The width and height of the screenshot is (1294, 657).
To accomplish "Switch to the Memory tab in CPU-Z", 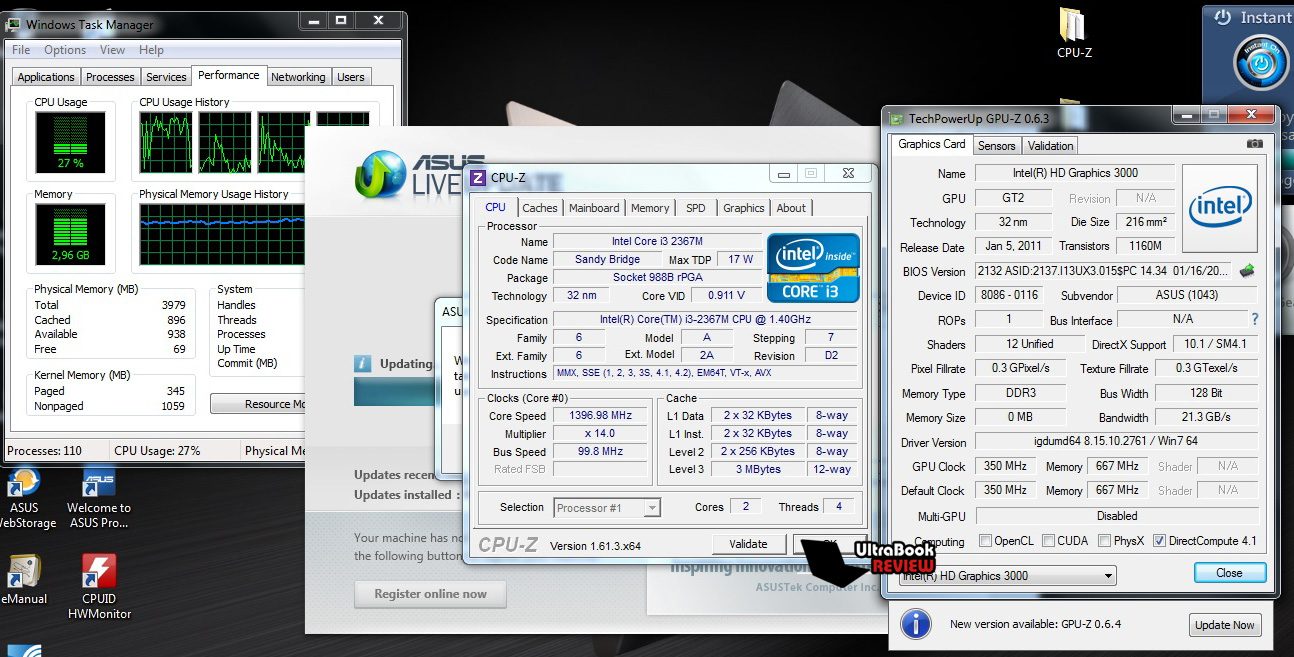I will tap(650, 208).
